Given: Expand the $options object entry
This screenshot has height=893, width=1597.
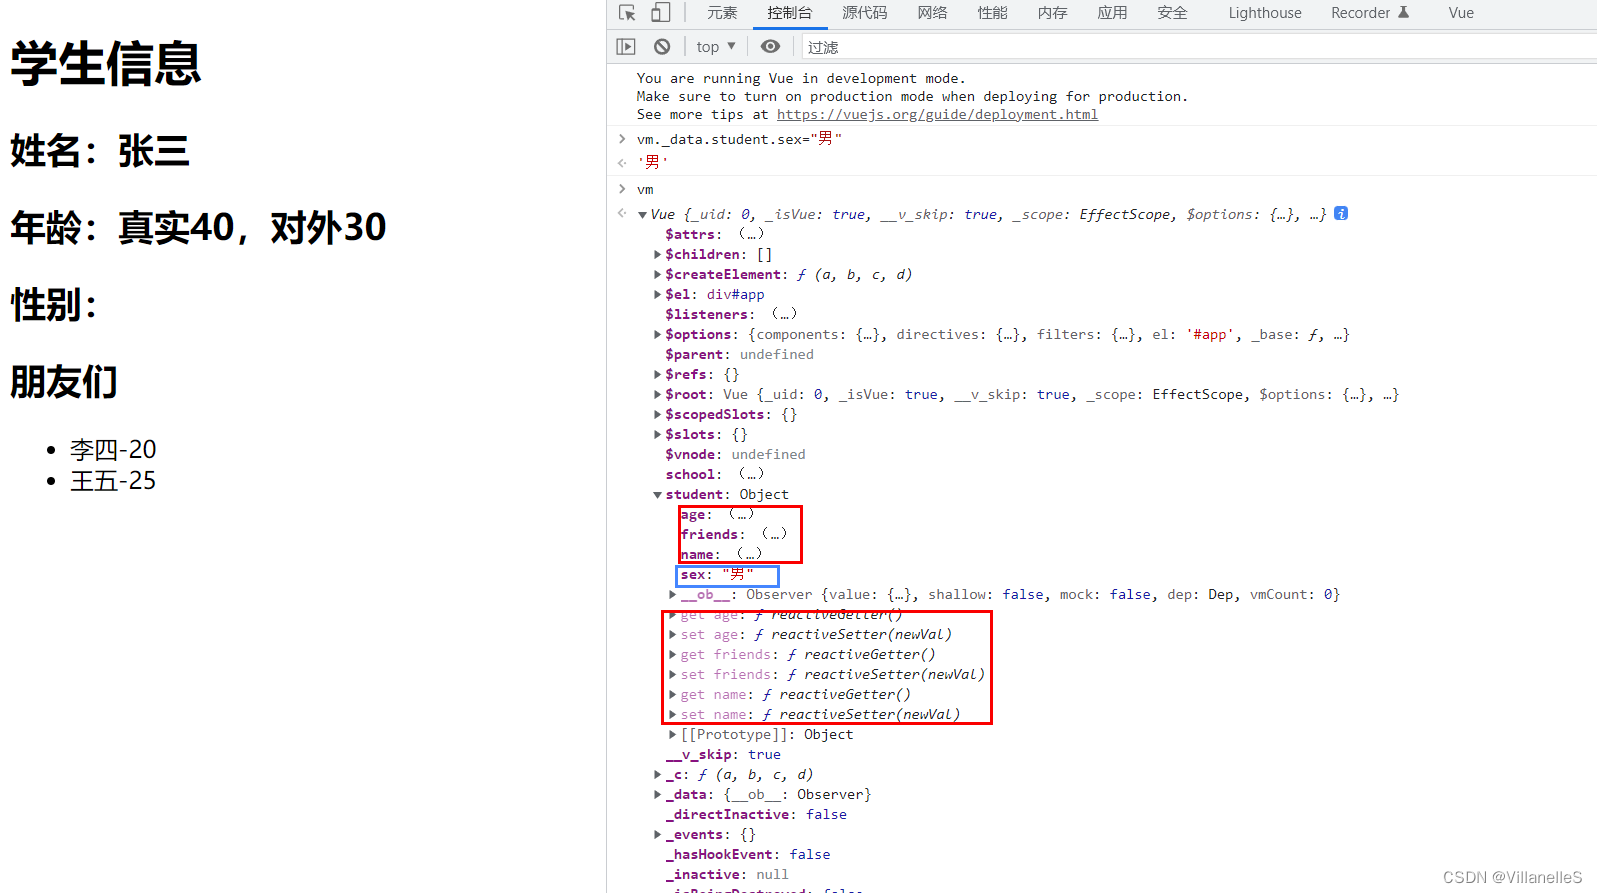Looking at the screenshot, I should tap(657, 334).
